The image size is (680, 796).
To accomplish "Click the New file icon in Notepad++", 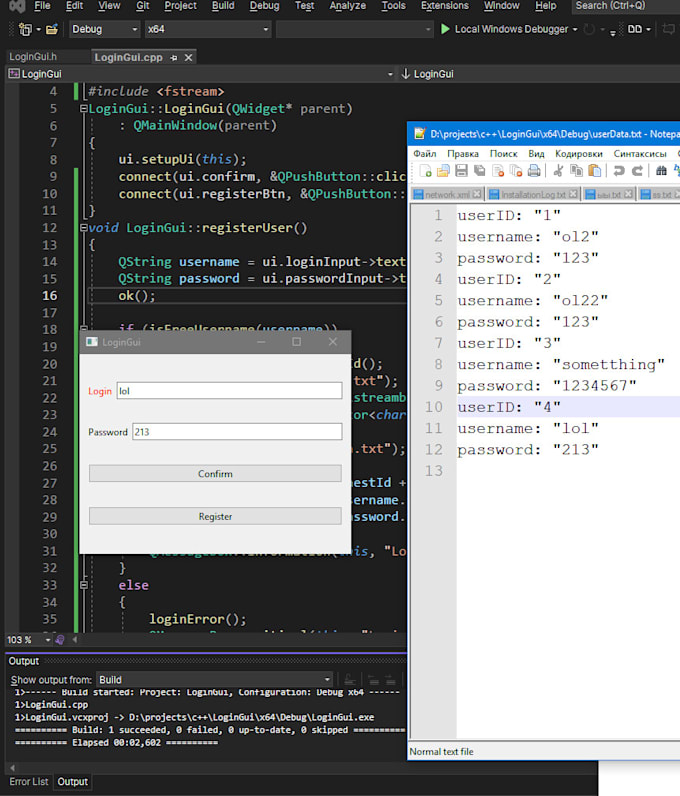I will tap(426, 171).
